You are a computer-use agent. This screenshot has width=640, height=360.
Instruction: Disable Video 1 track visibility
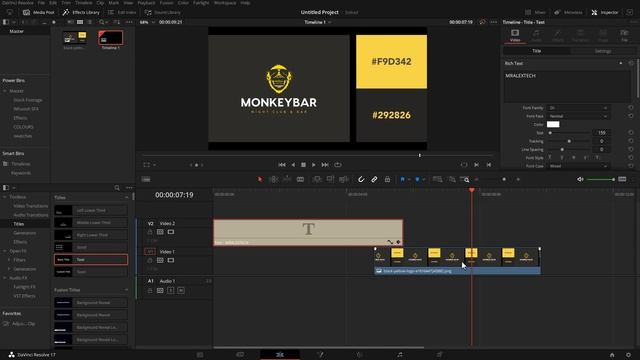(x=171, y=260)
